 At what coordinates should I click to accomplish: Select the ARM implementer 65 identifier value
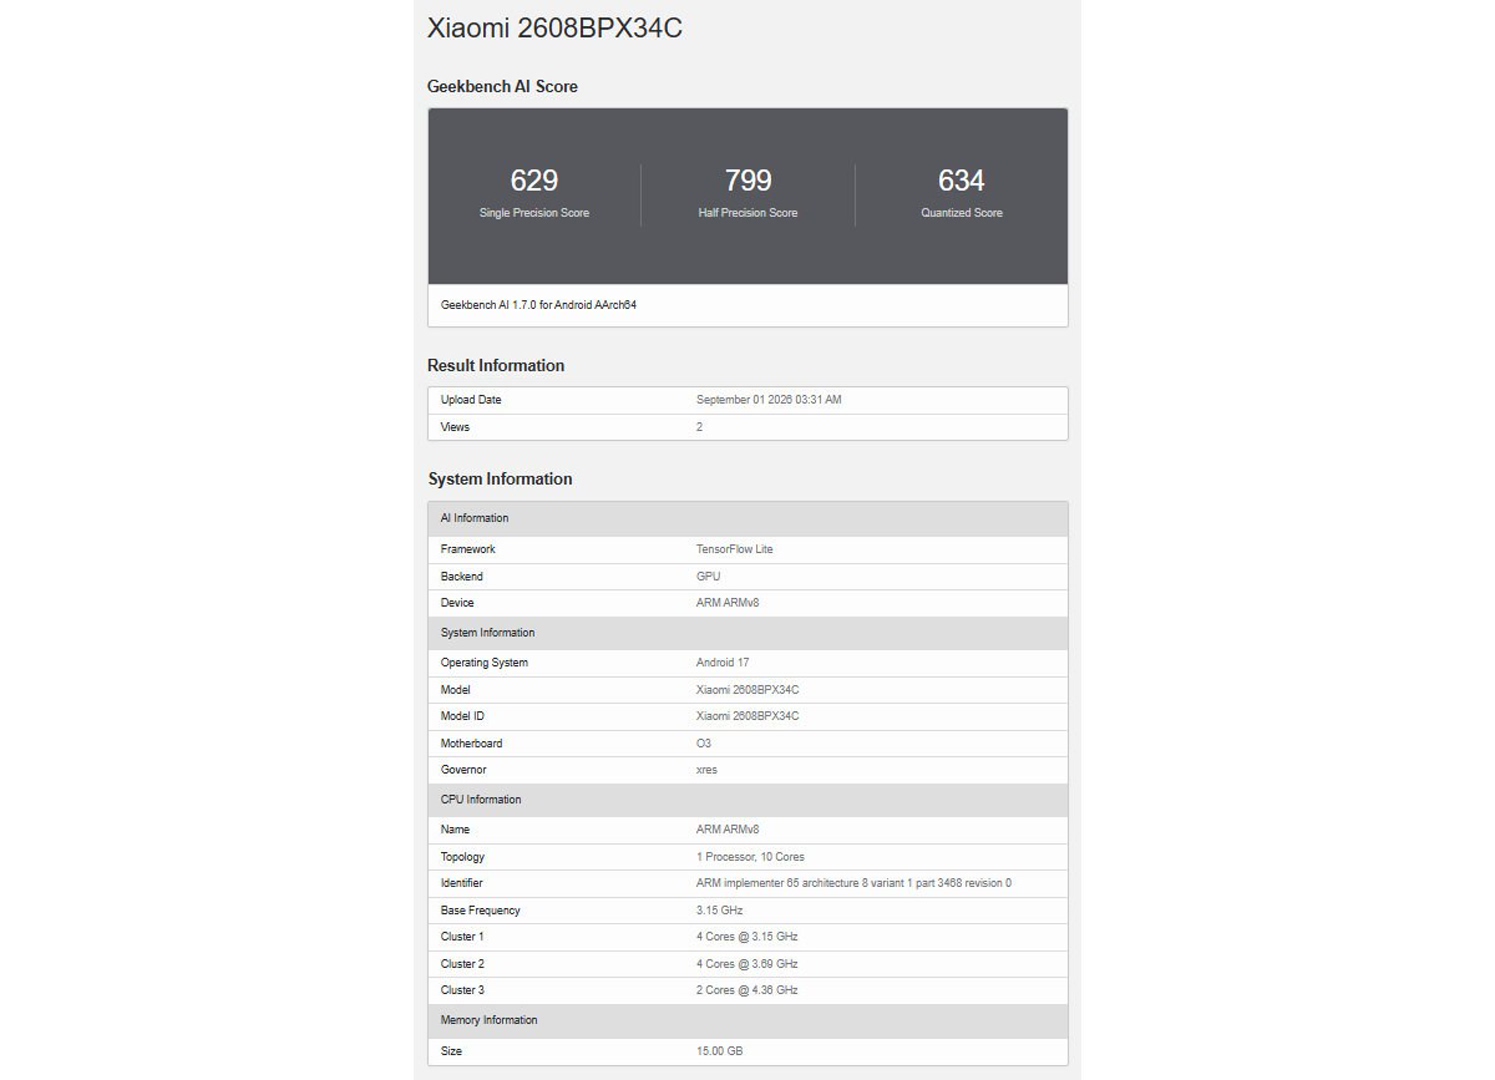[854, 883]
